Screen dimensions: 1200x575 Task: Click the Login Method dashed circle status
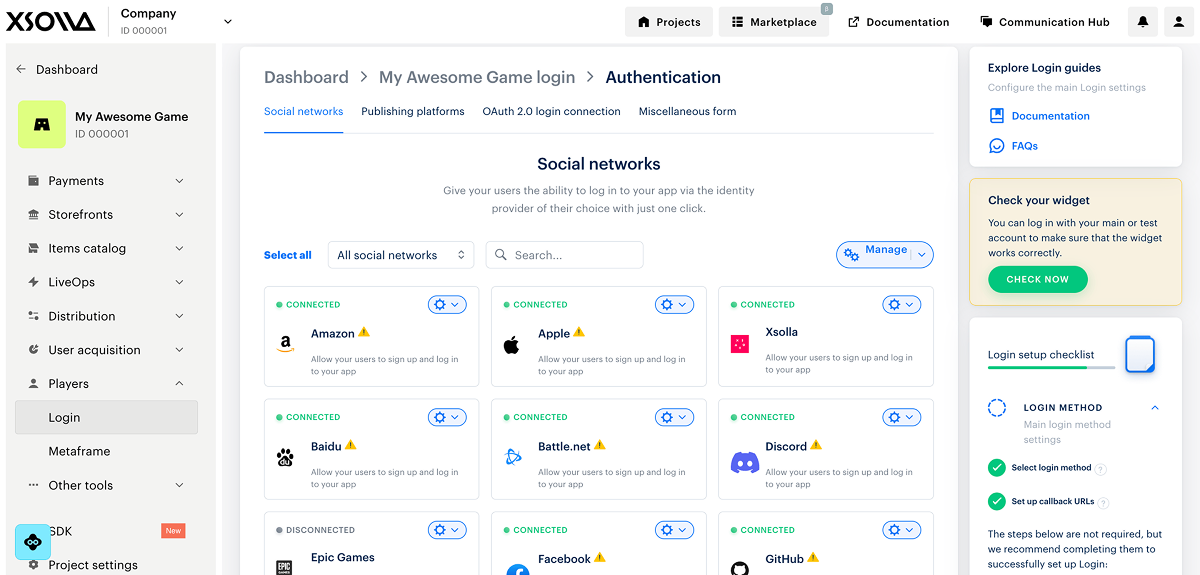(997, 408)
